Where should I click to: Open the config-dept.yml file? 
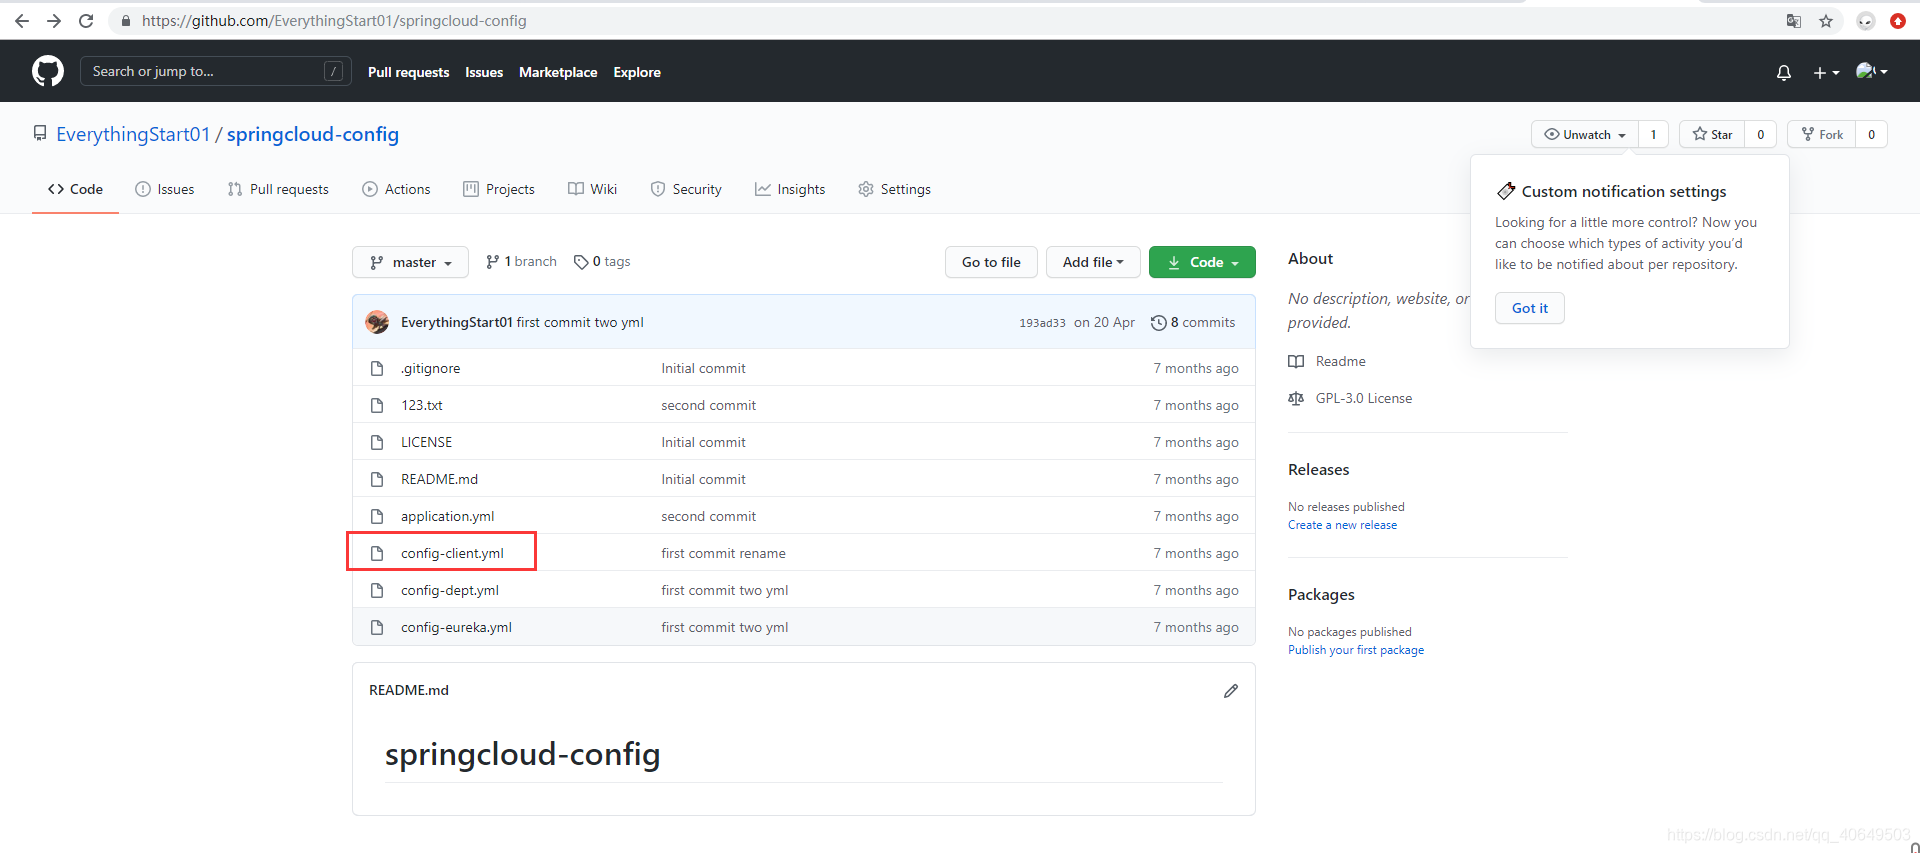point(450,590)
